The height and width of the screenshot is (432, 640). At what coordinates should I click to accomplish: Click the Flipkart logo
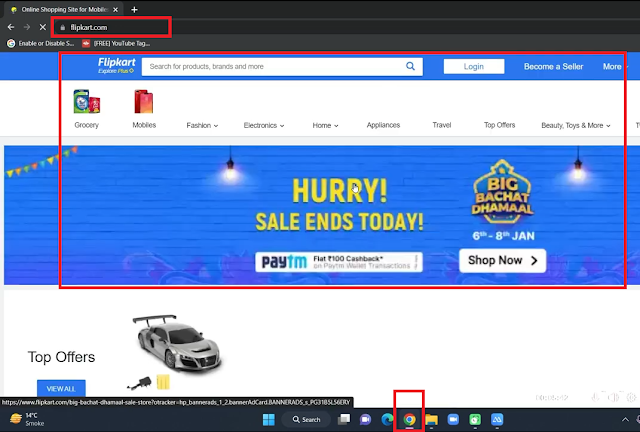tap(116, 65)
